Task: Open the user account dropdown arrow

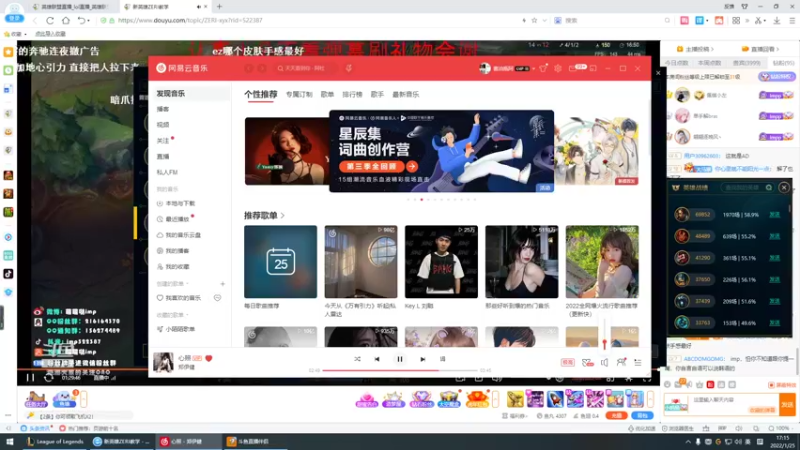Action: pos(533,68)
